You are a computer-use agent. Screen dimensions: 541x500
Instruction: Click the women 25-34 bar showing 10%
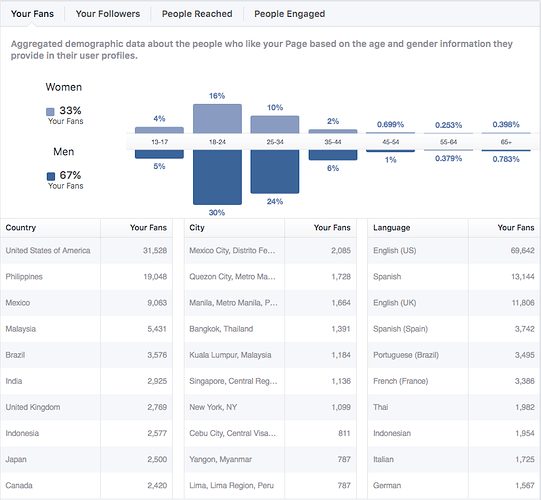pos(275,125)
